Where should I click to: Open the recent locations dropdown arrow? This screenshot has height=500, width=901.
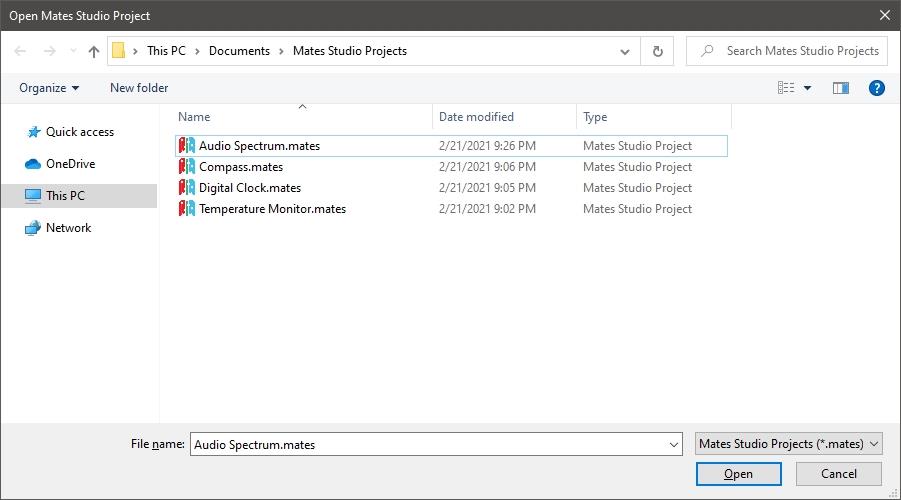point(73,51)
